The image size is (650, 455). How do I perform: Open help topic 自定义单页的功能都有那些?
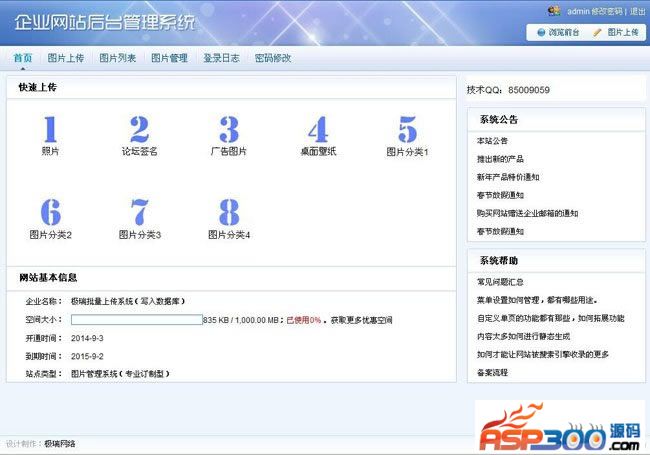coord(551,318)
